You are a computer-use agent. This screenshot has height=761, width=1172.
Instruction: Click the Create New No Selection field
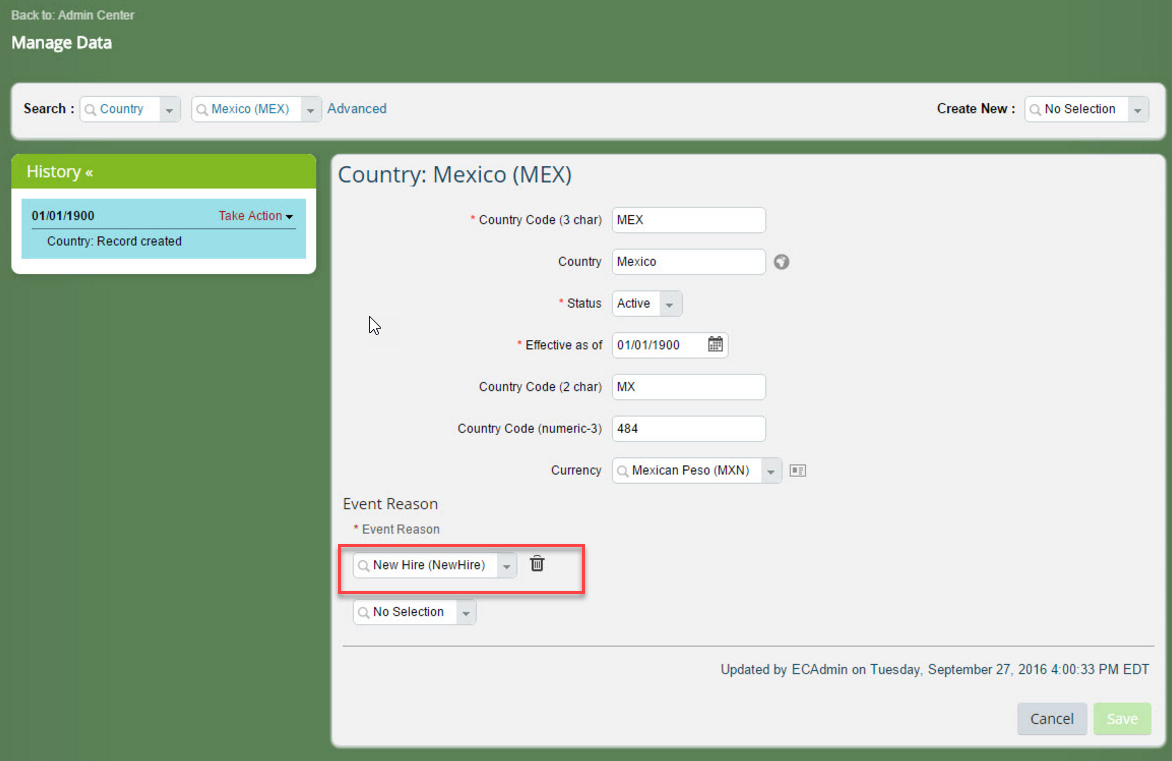[1086, 109]
